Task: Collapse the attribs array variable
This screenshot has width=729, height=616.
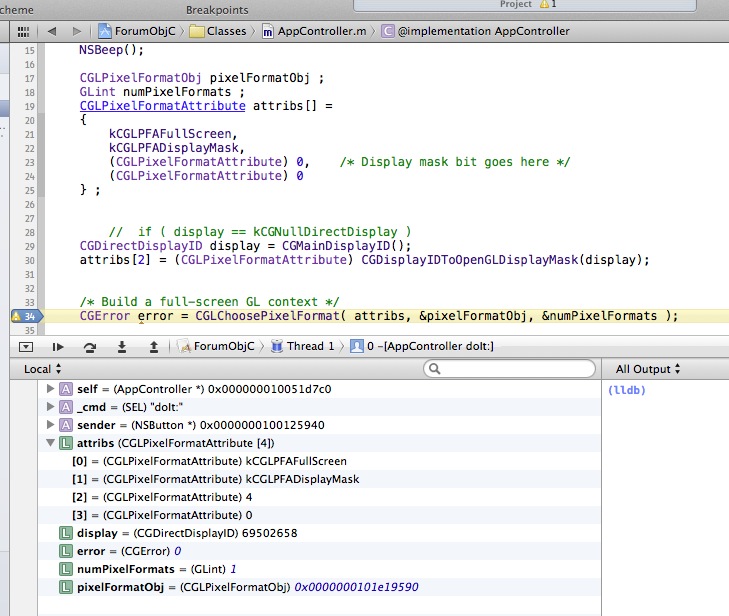Action: pyautogui.click(x=51, y=442)
